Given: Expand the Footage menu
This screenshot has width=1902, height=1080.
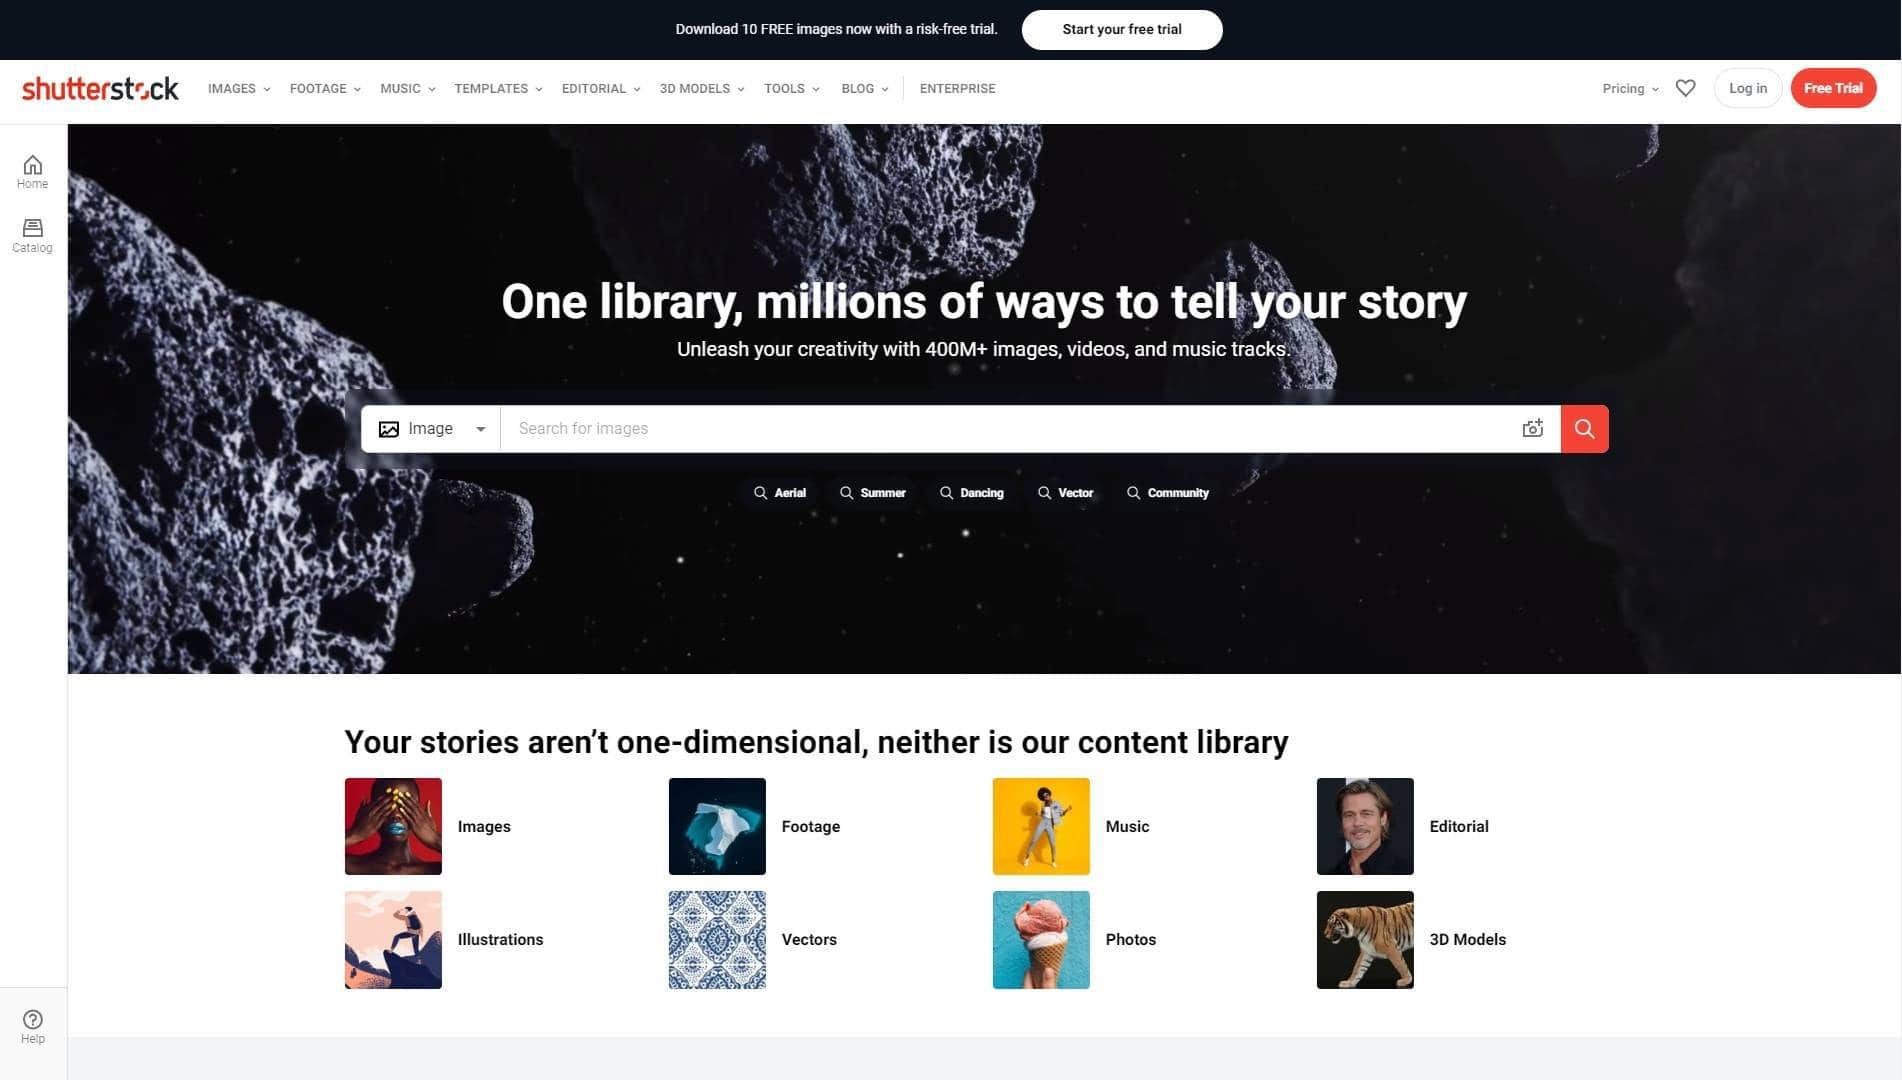Looking at the screenshot, I should pyautogui.click(x=325, y=88).
